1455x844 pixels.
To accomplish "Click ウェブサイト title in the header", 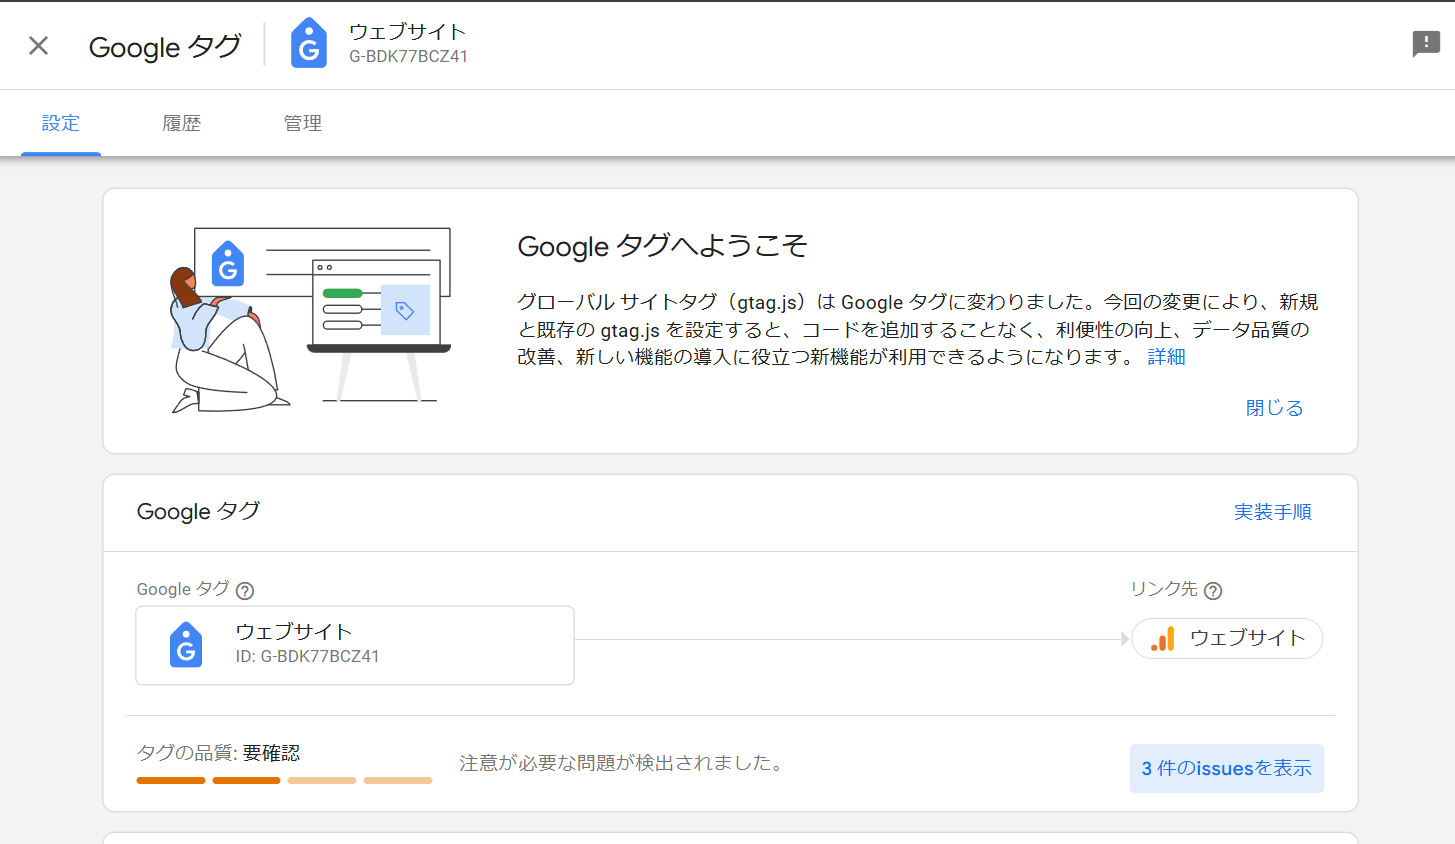I will tap(407, 32).
